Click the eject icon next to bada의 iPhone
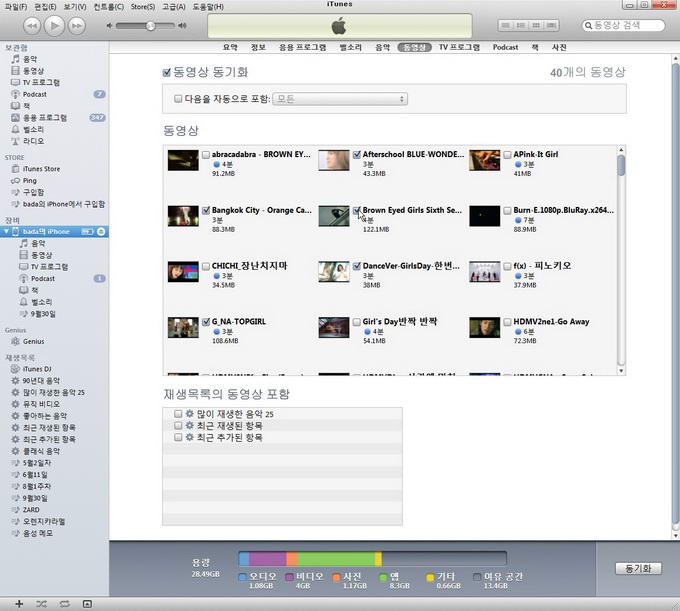 coord(101,232)
